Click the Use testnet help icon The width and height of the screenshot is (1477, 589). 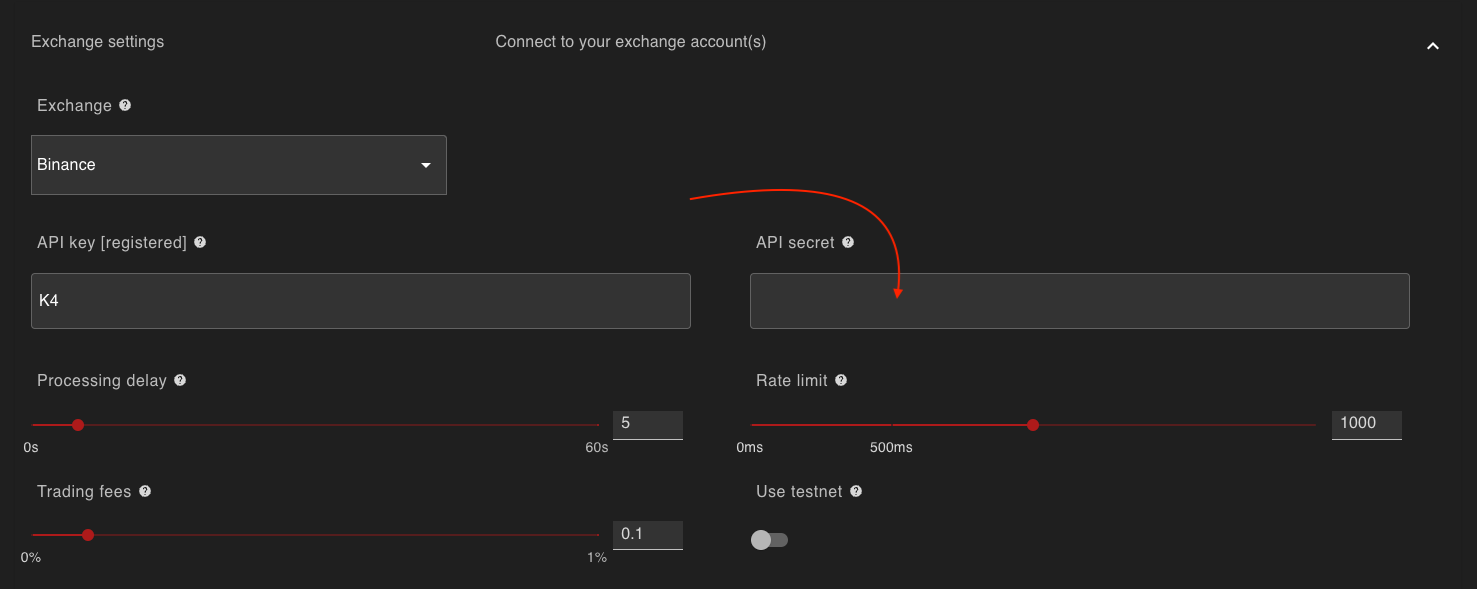[x=856, y=491]
